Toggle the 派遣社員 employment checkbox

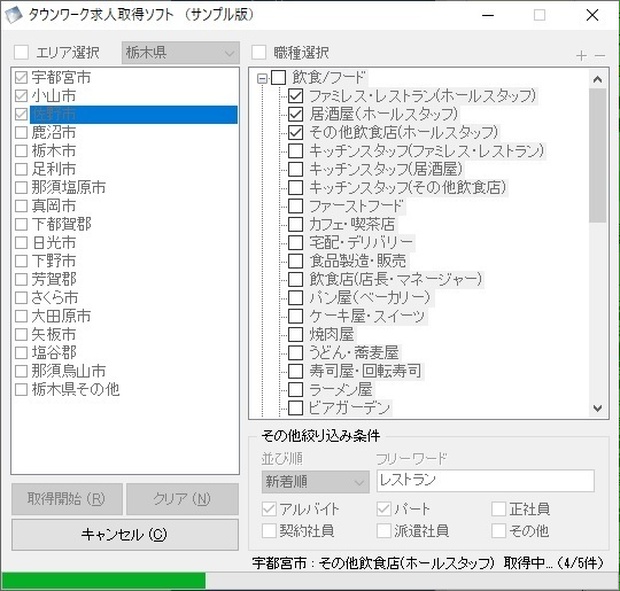click(x=384, y=531)
